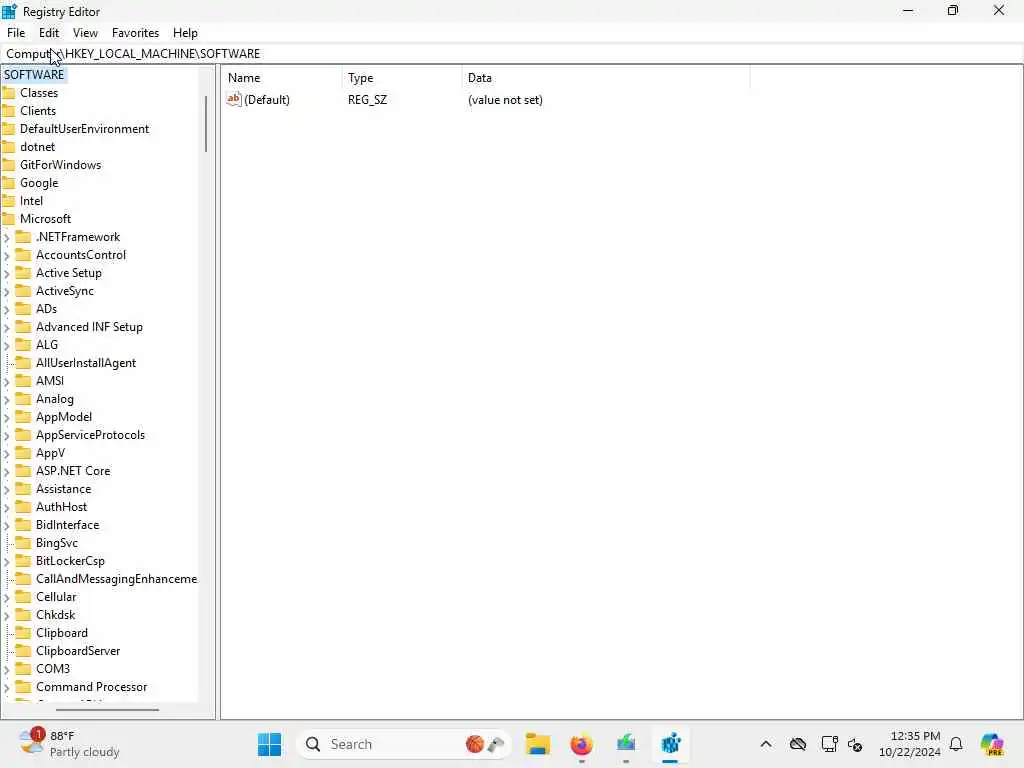Click the dotnet folder icon
The width and height of the screenshot is (1024, 768).
click(x=8, y=147)
